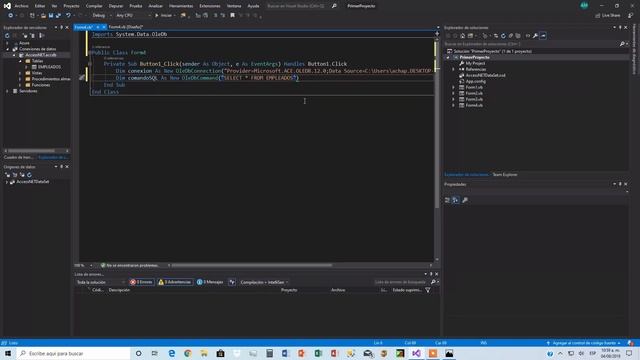Toggle the 0 Errores filter
This screenshot has height=360, width=640.
[x=142, y=282]
